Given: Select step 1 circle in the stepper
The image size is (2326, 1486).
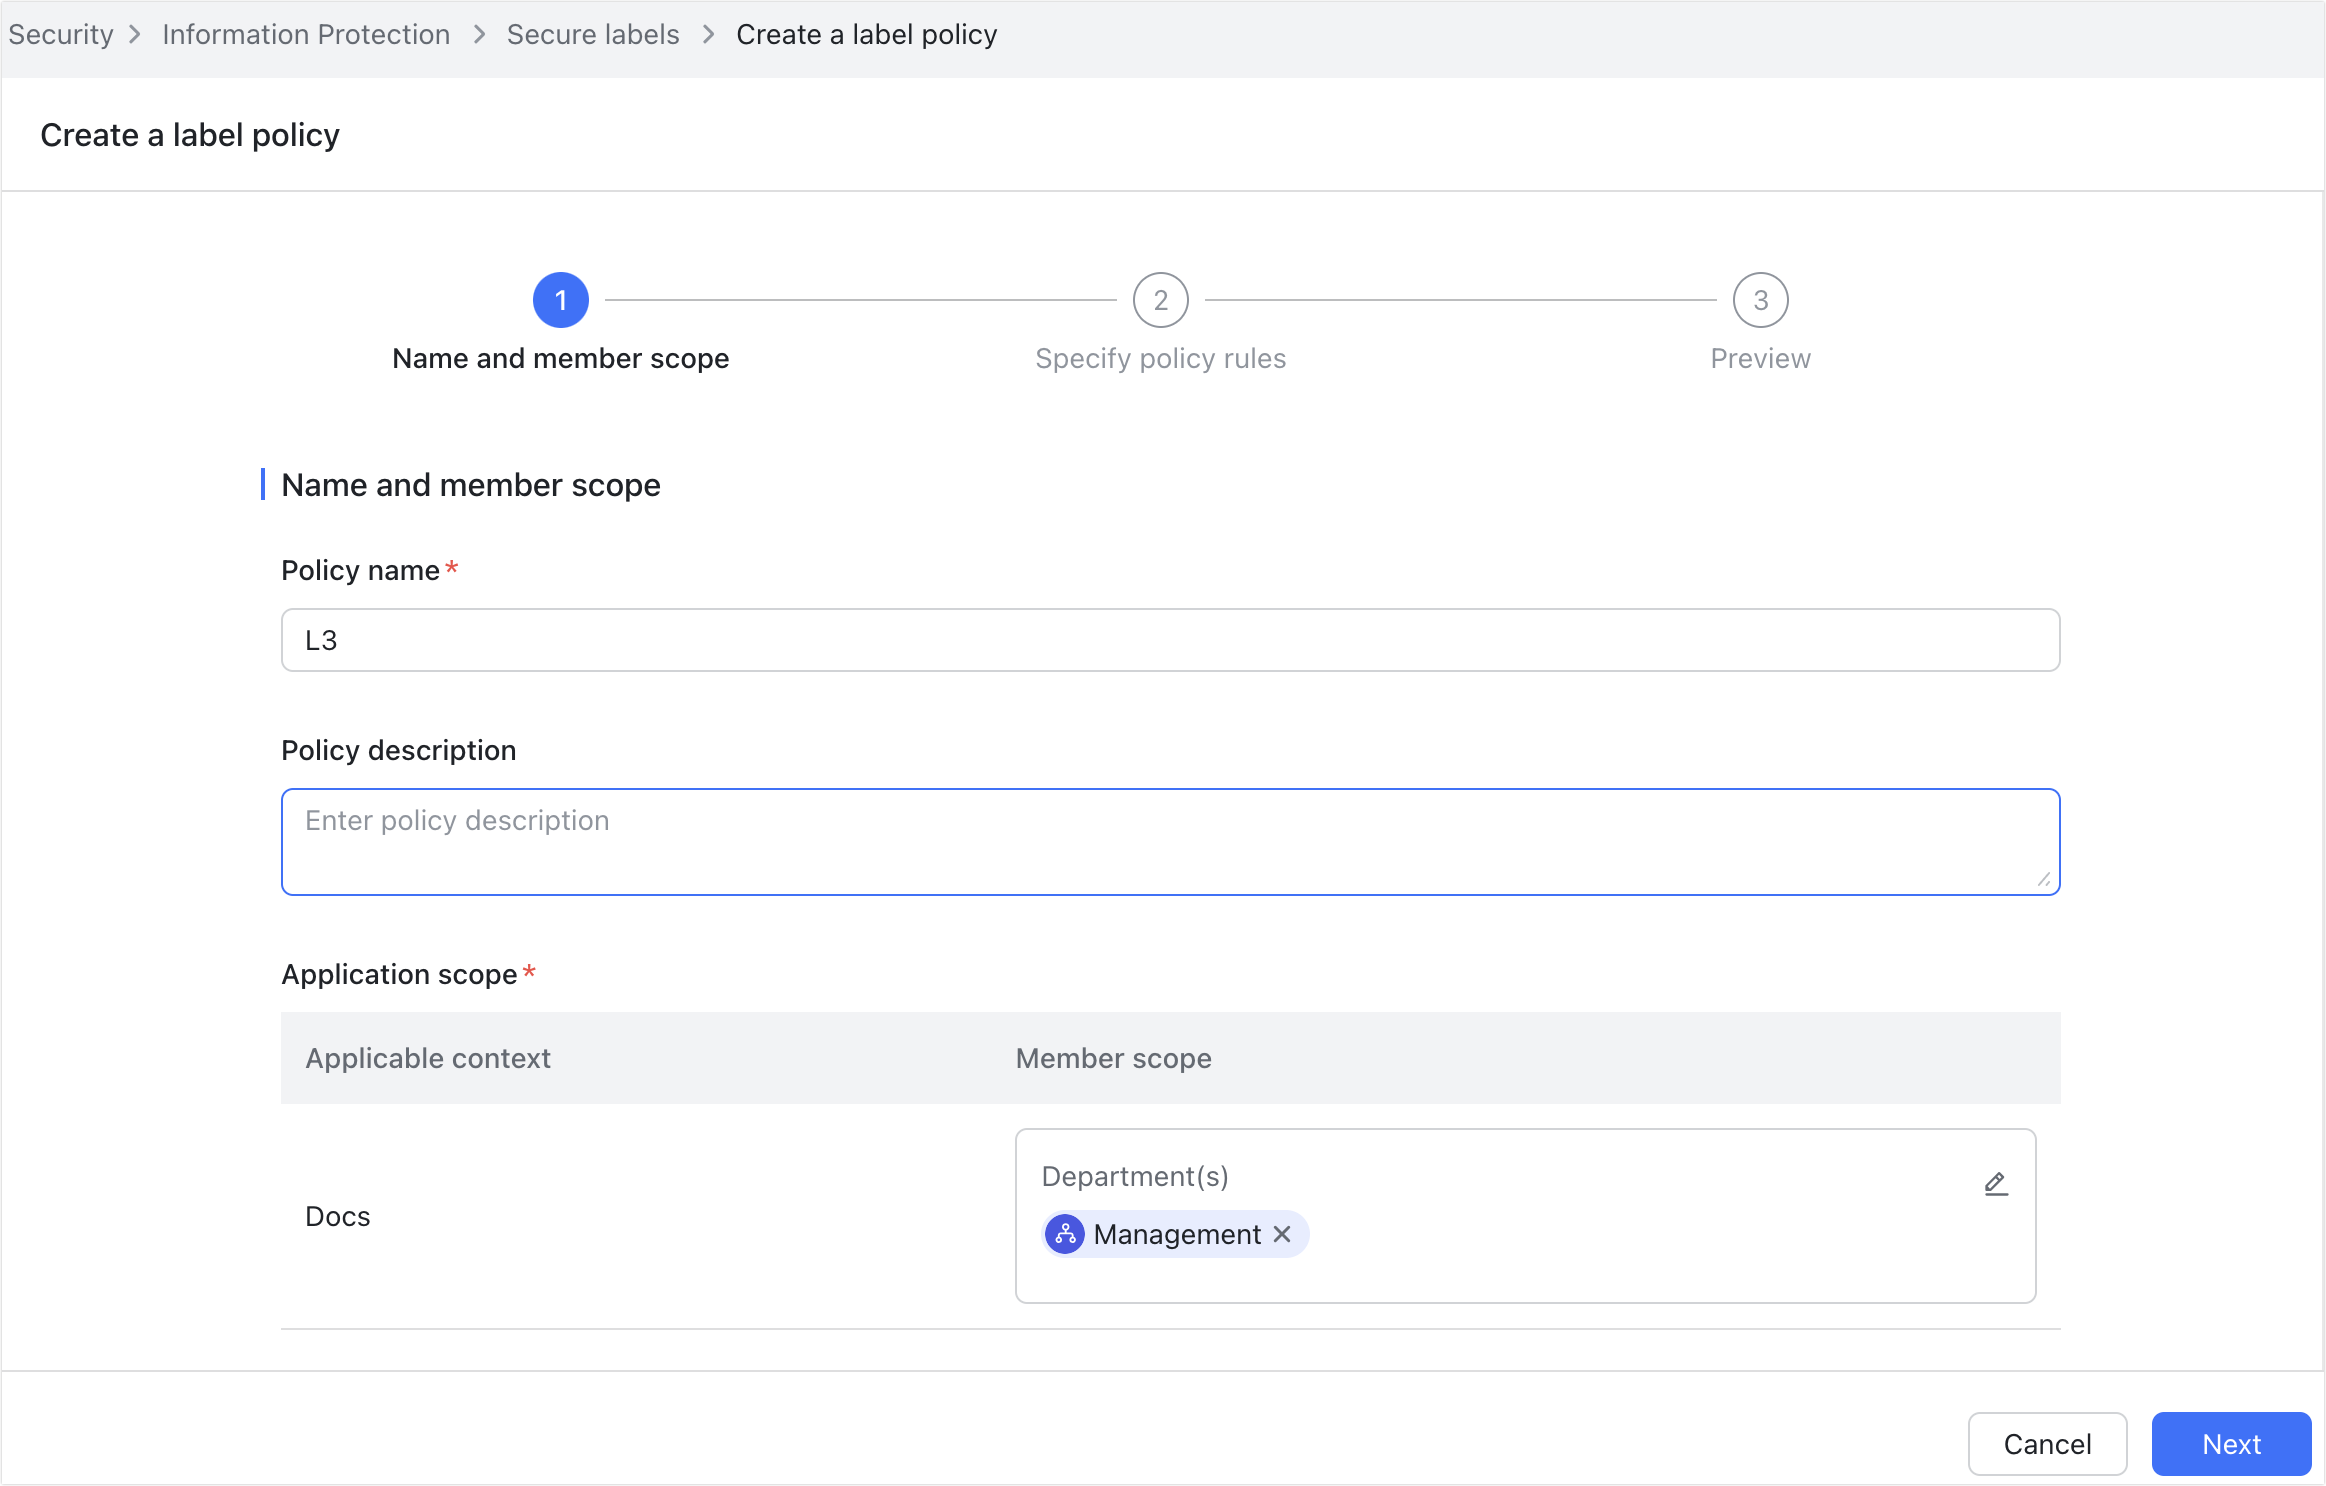Looking at the screenshot, I should click(x=561, y=299).
